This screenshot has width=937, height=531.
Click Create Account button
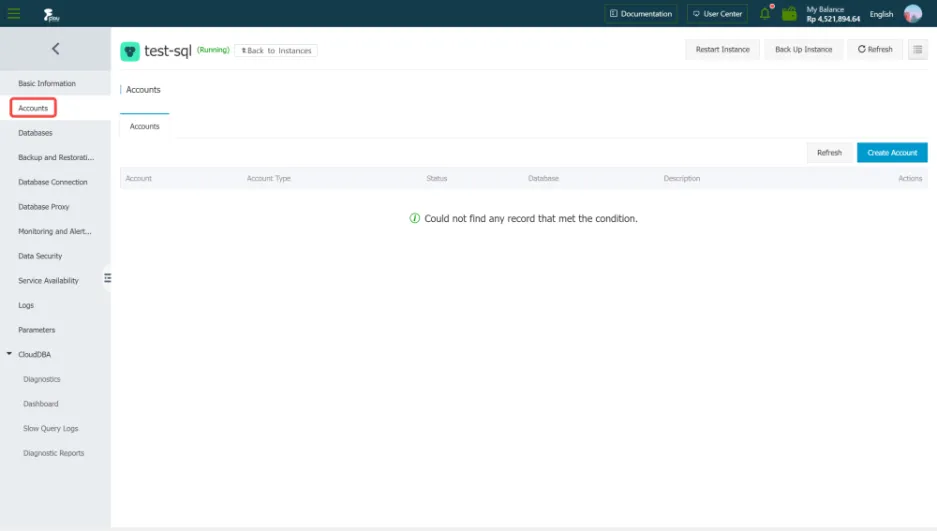coord(892,152)
